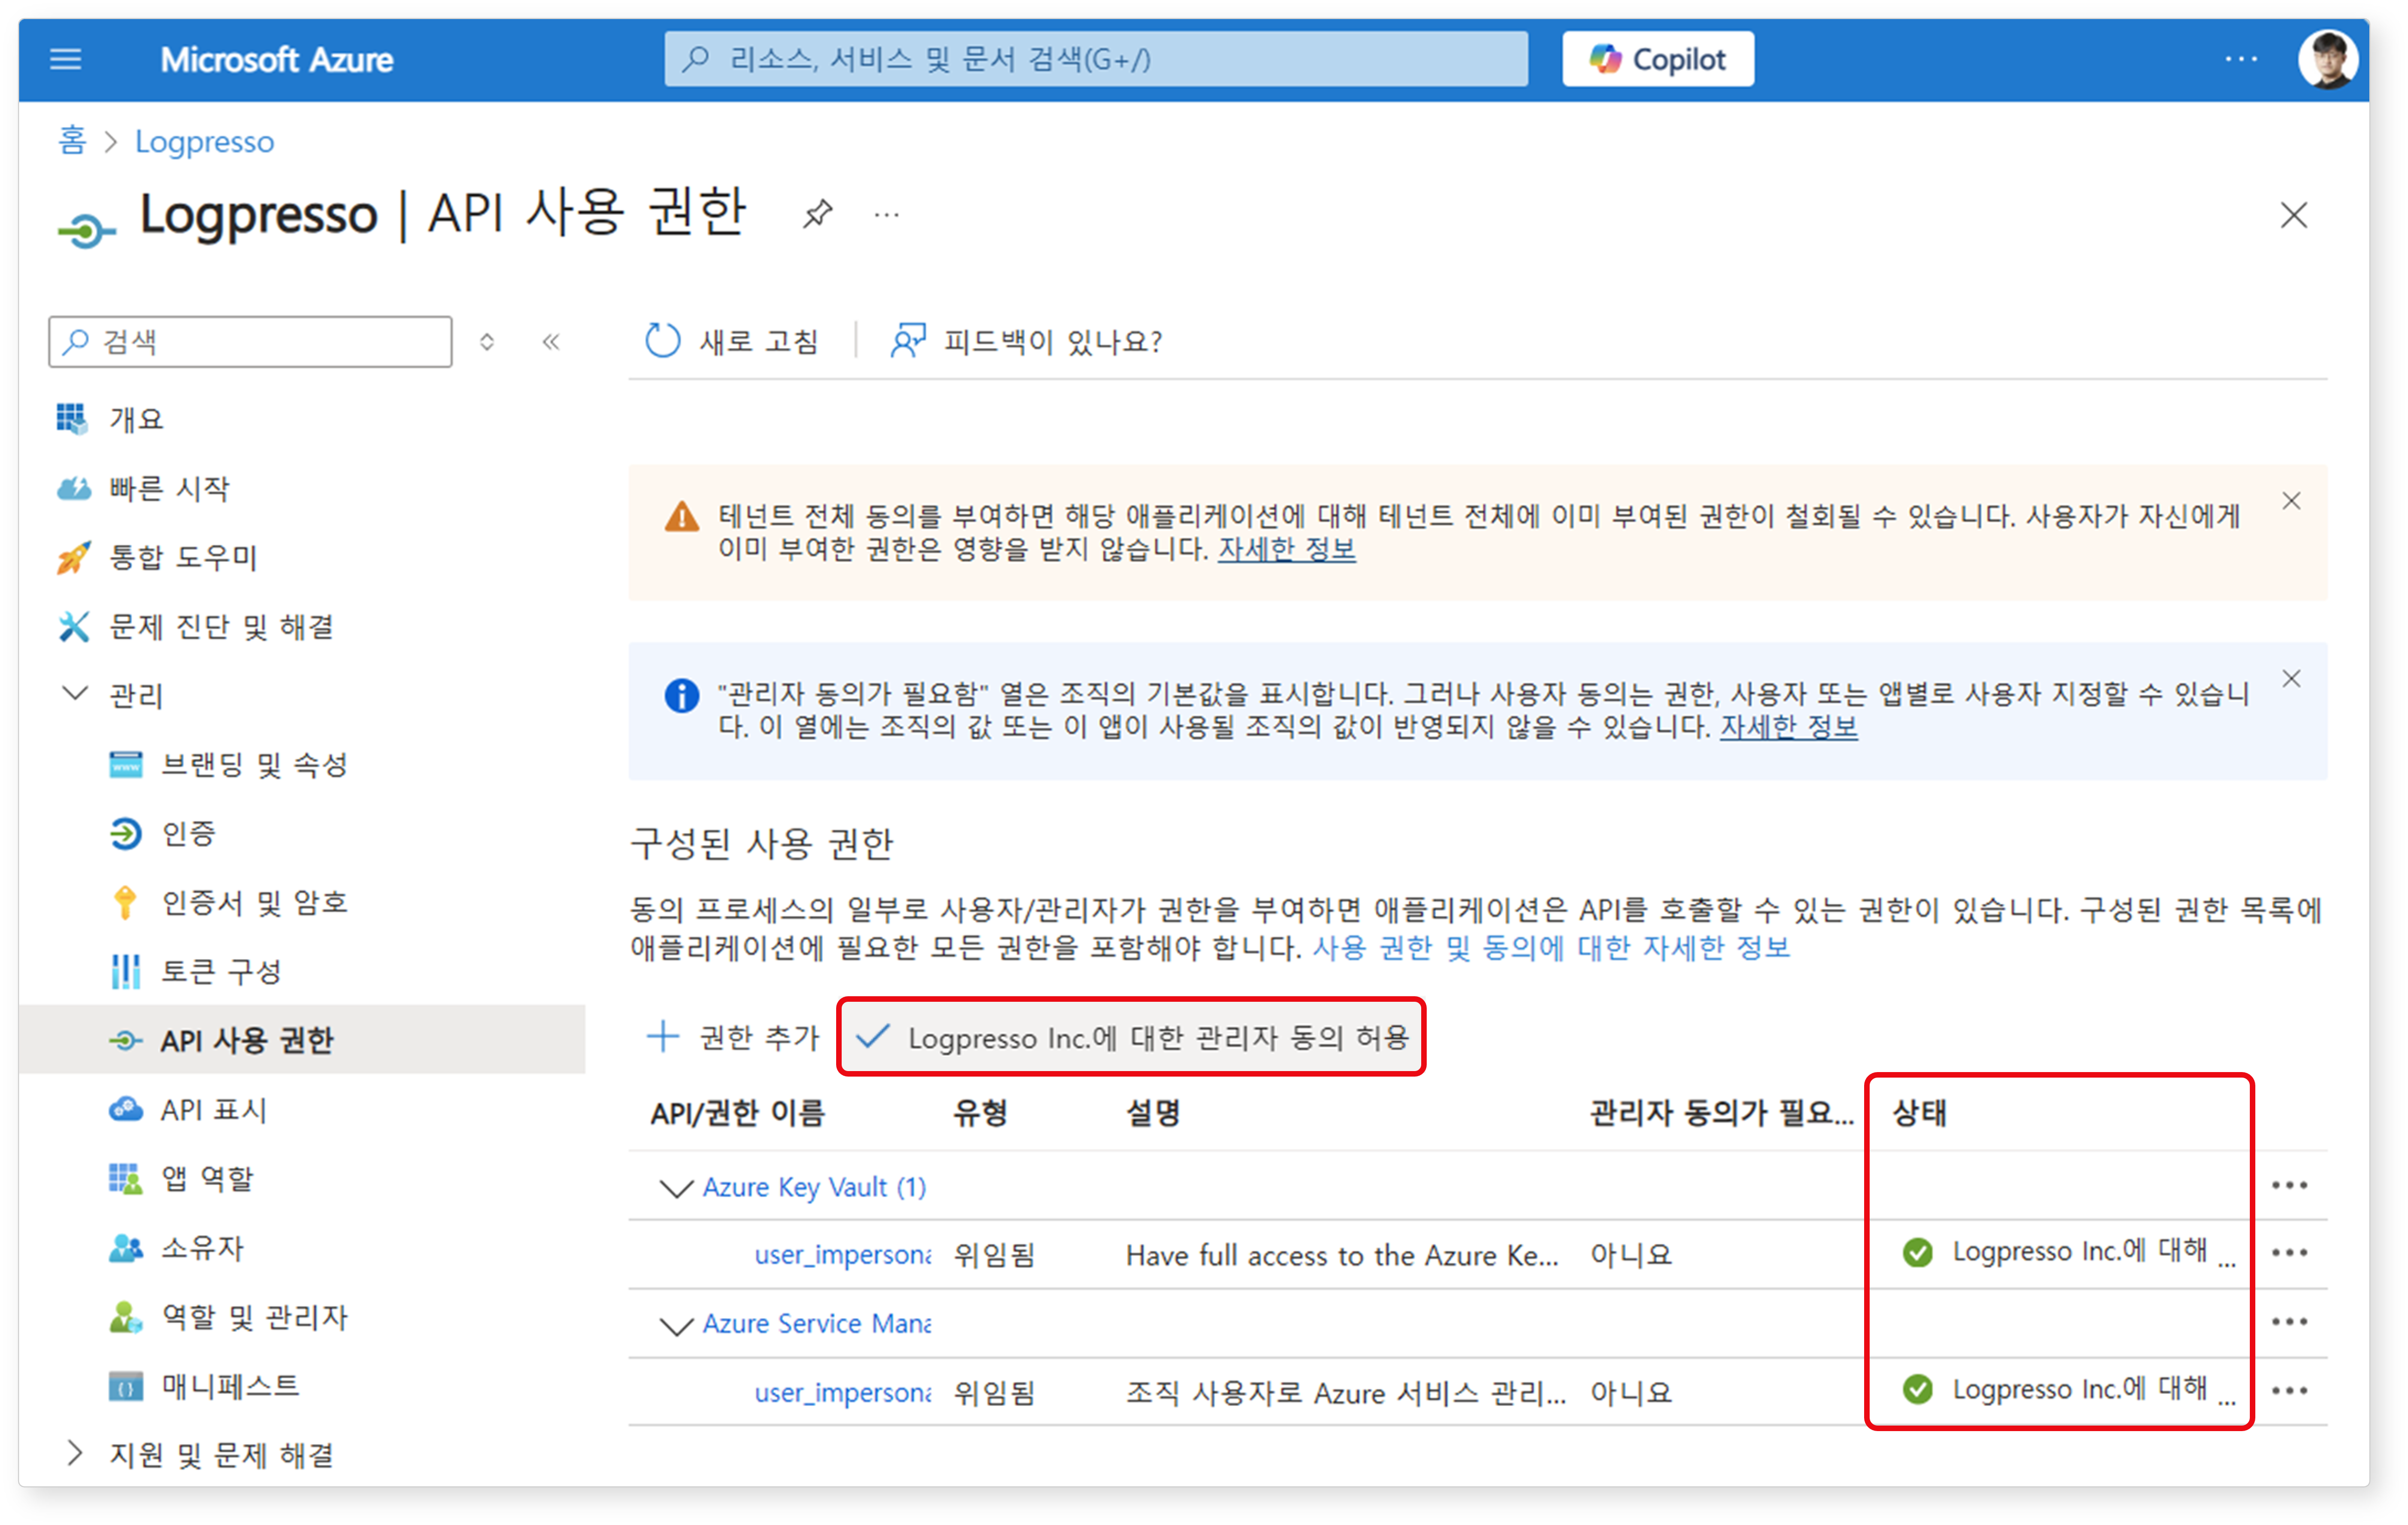The height and width of the screenshot is (1525, 2408).
Task: Collapse the Azure Key Vault (1) group
Action: 677,1188
